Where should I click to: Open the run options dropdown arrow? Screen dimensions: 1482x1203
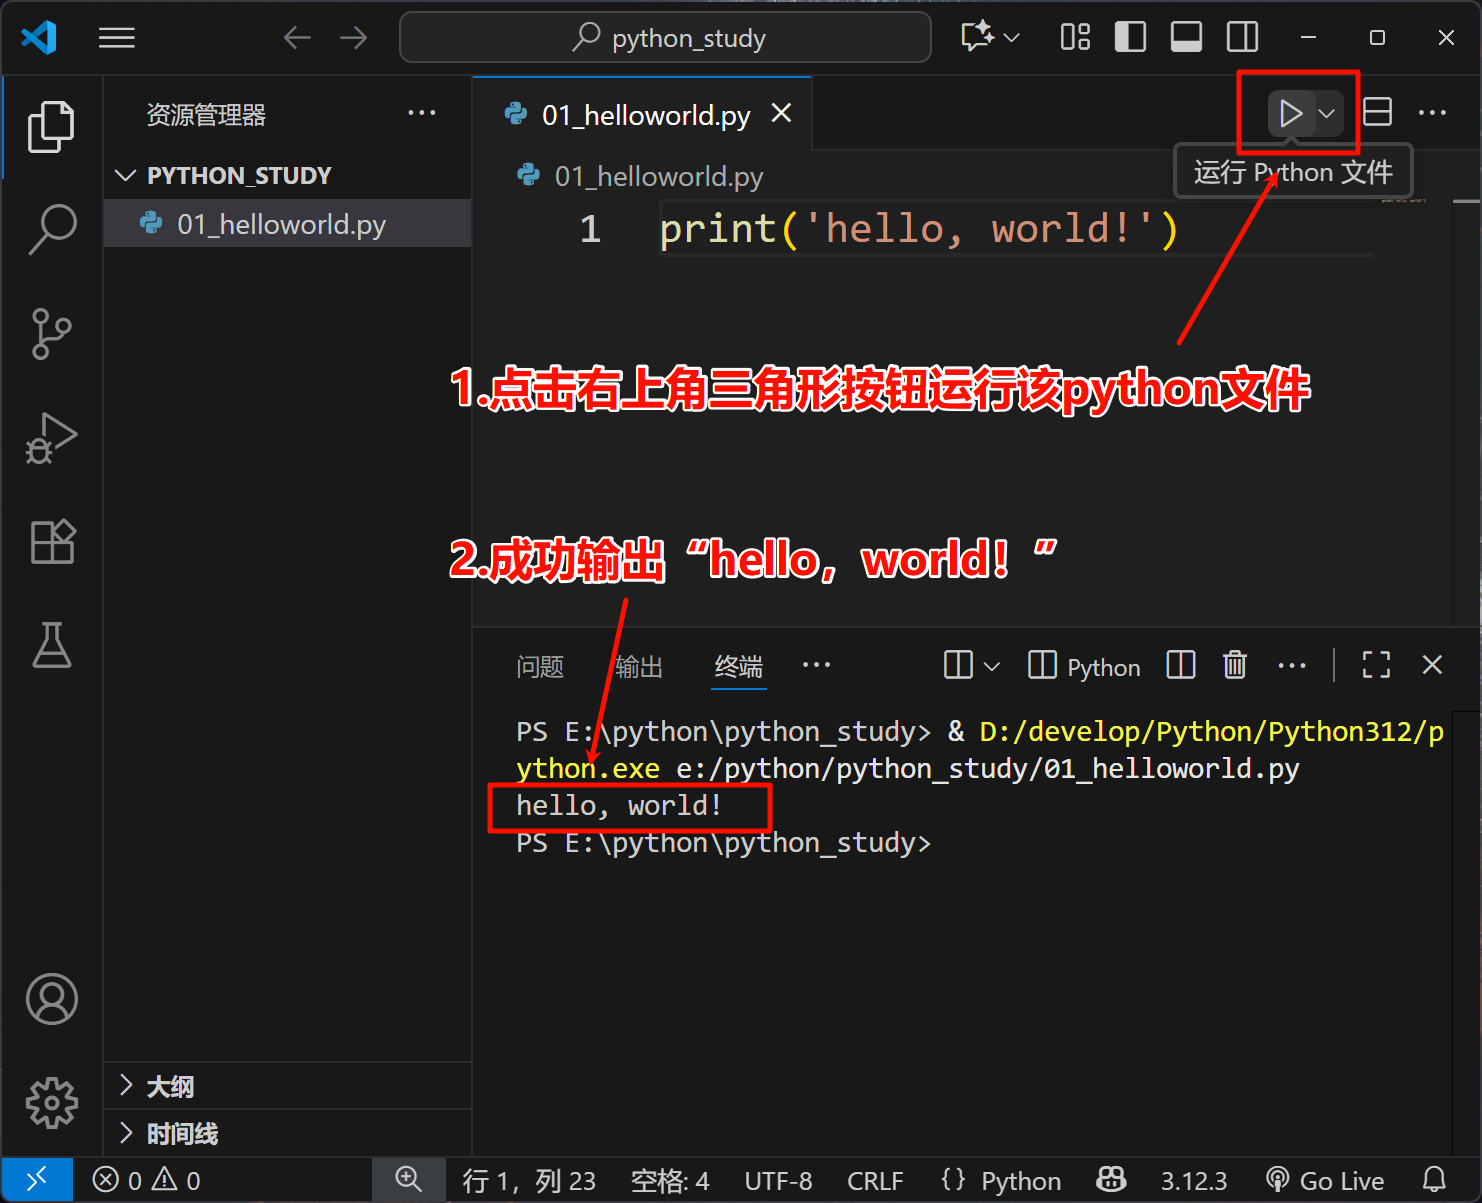click(x=1327, y=114)
